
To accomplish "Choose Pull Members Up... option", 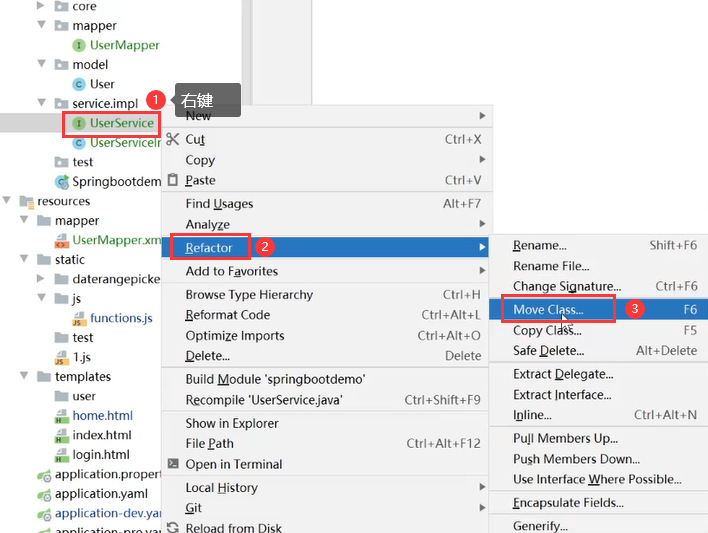I will tap(599, 438).
